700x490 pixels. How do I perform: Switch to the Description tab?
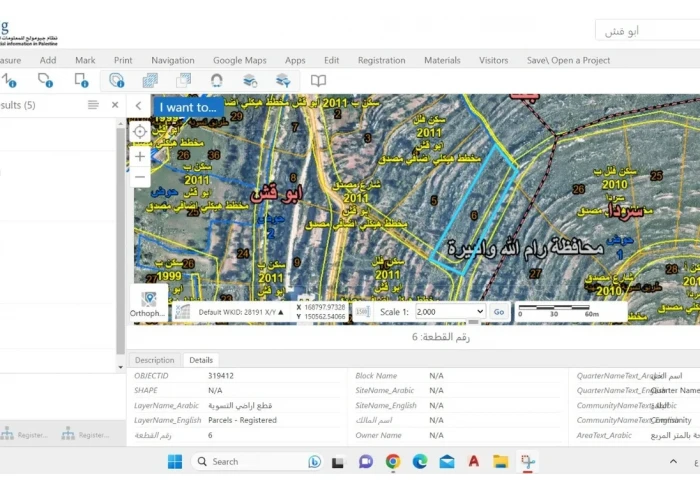pos(155,360)
